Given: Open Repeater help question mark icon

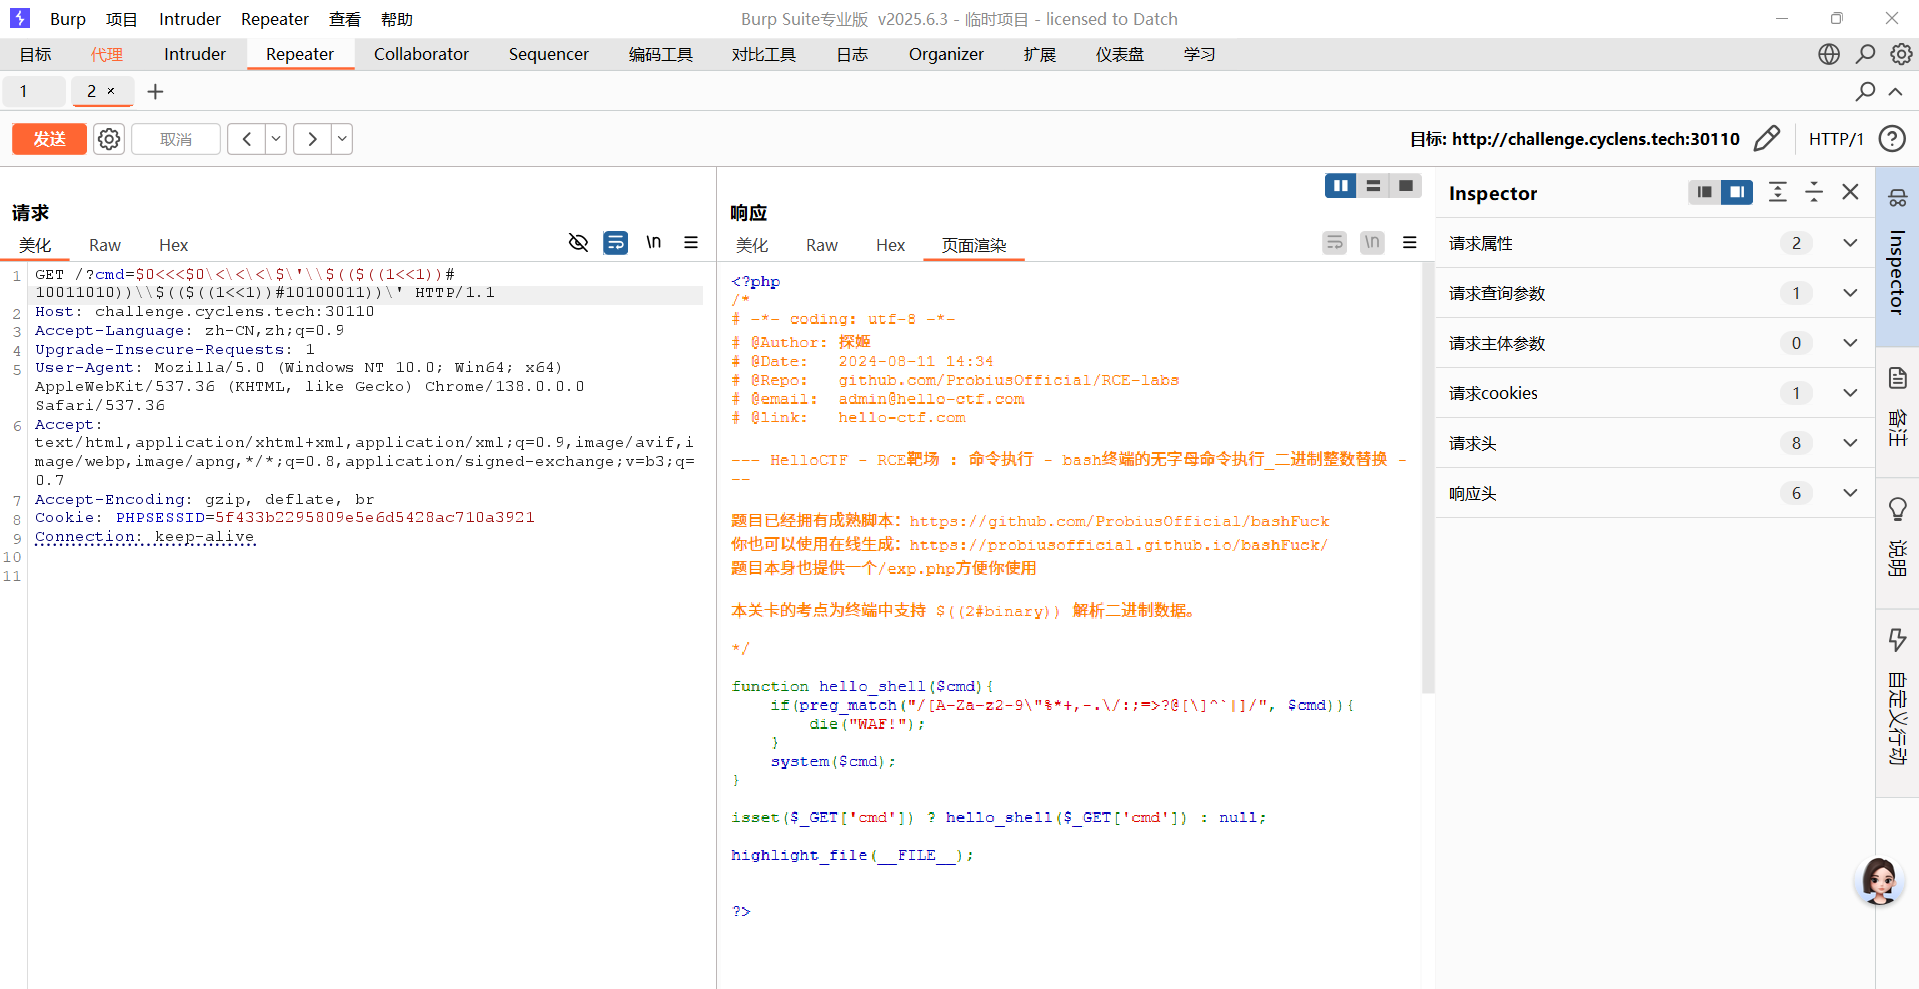Looking at the screenshot, I should point(1892,138).
